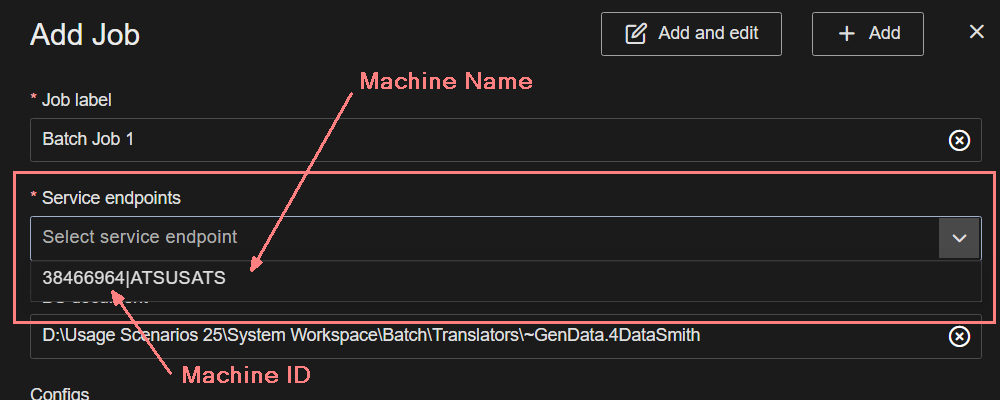
Task: Click the "Machine Name" annotation text
Action: click(446, 82)
